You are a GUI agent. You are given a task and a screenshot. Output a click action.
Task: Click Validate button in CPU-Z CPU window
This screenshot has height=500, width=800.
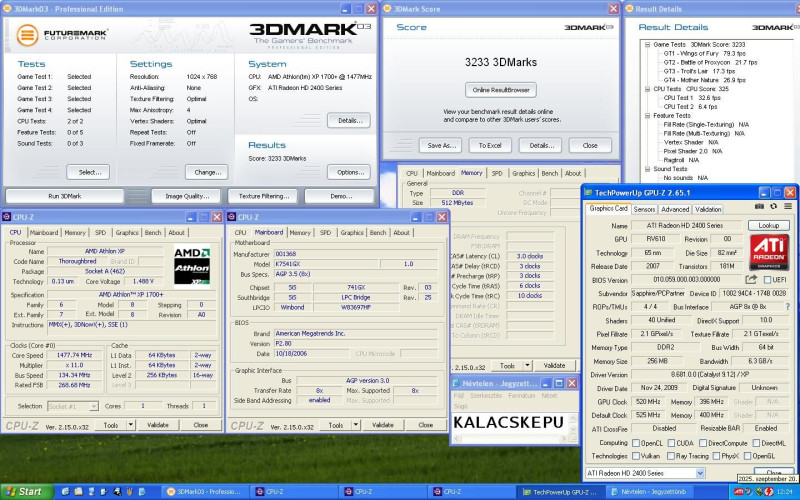tap(158, 424)
